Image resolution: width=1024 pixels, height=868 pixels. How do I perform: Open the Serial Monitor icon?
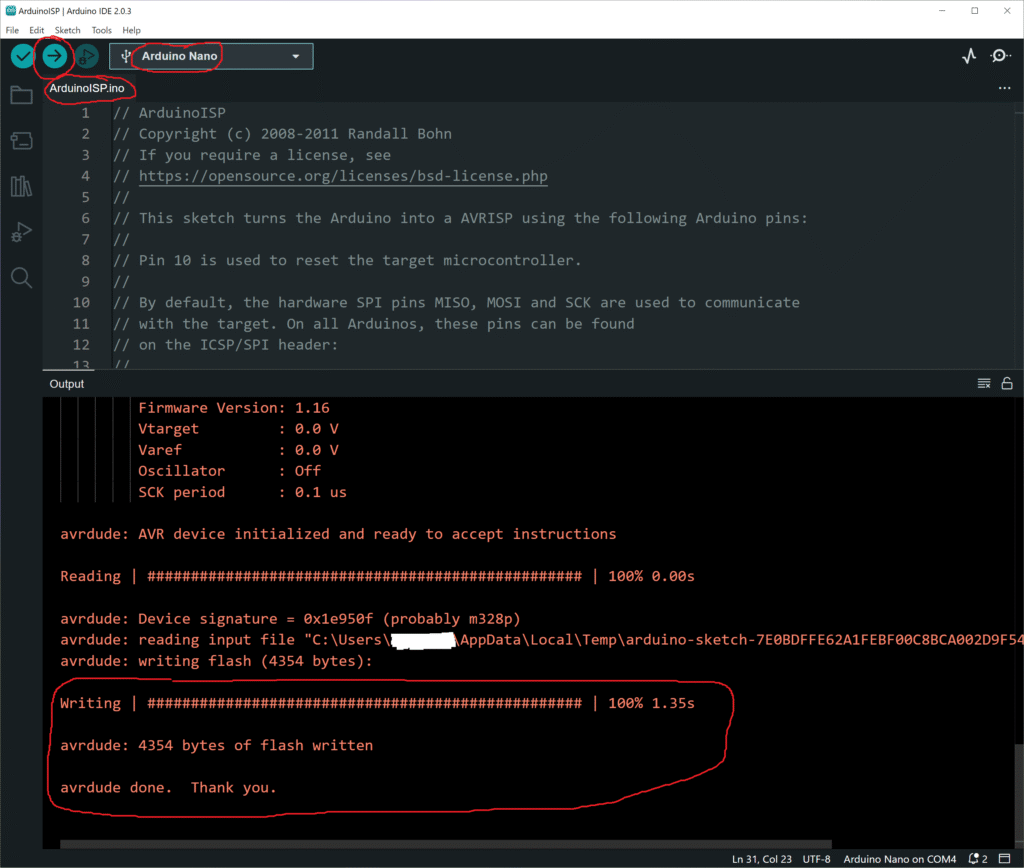coord(1000,57)
